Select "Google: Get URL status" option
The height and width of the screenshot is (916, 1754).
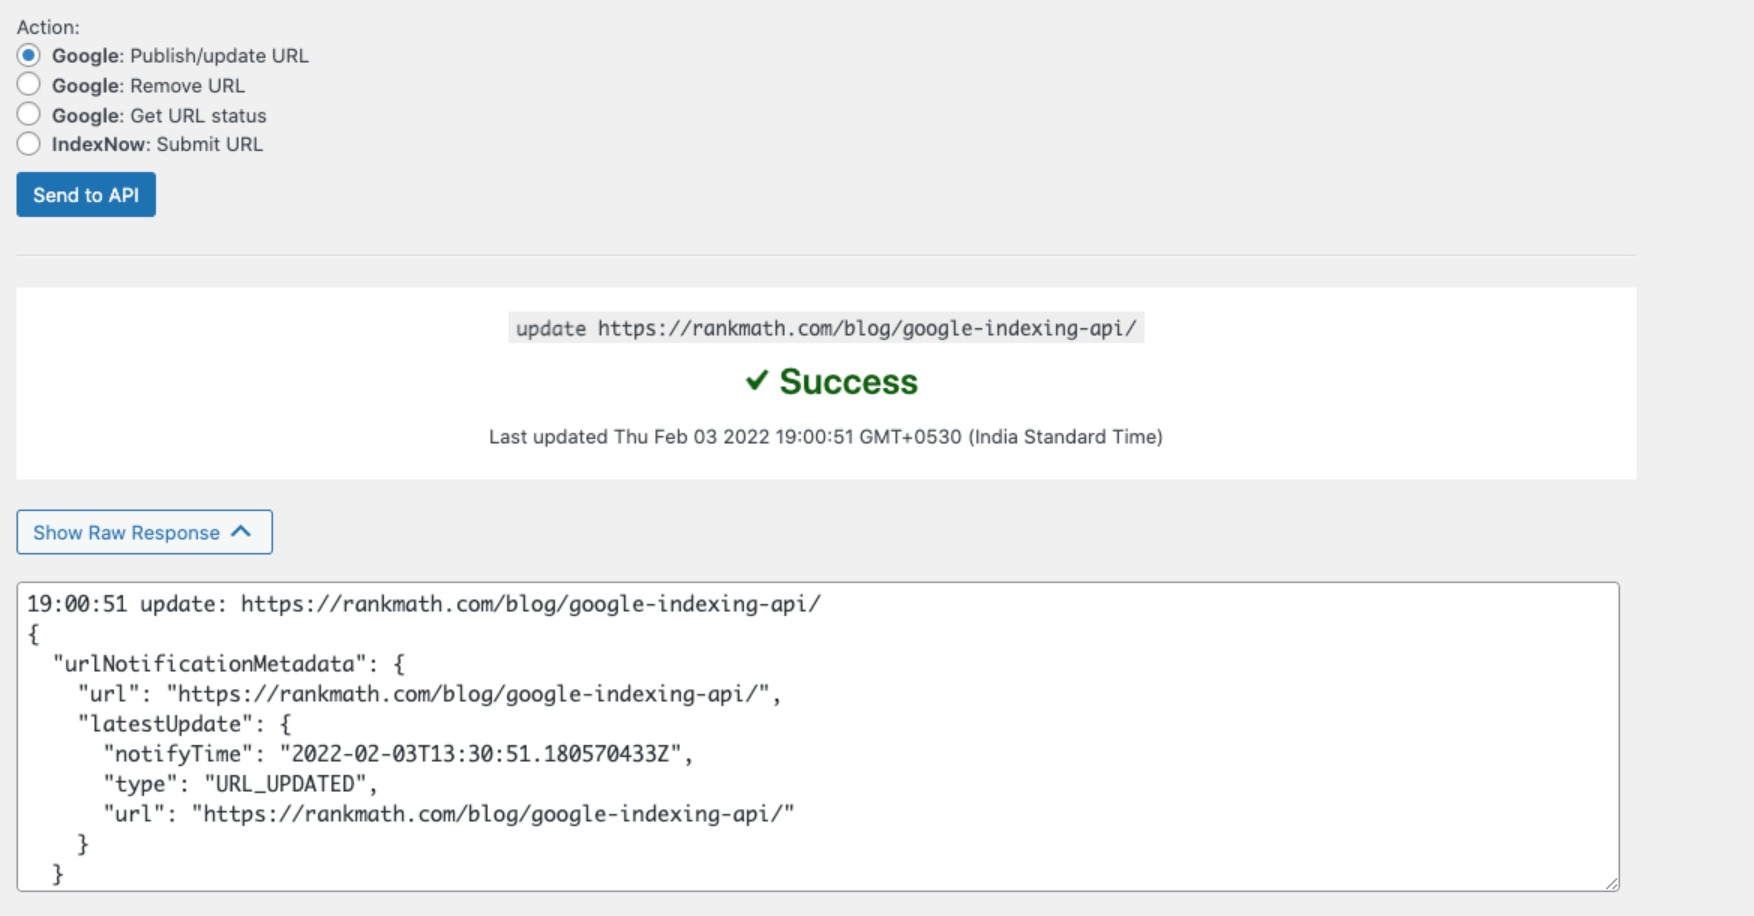tap(28, 114)
